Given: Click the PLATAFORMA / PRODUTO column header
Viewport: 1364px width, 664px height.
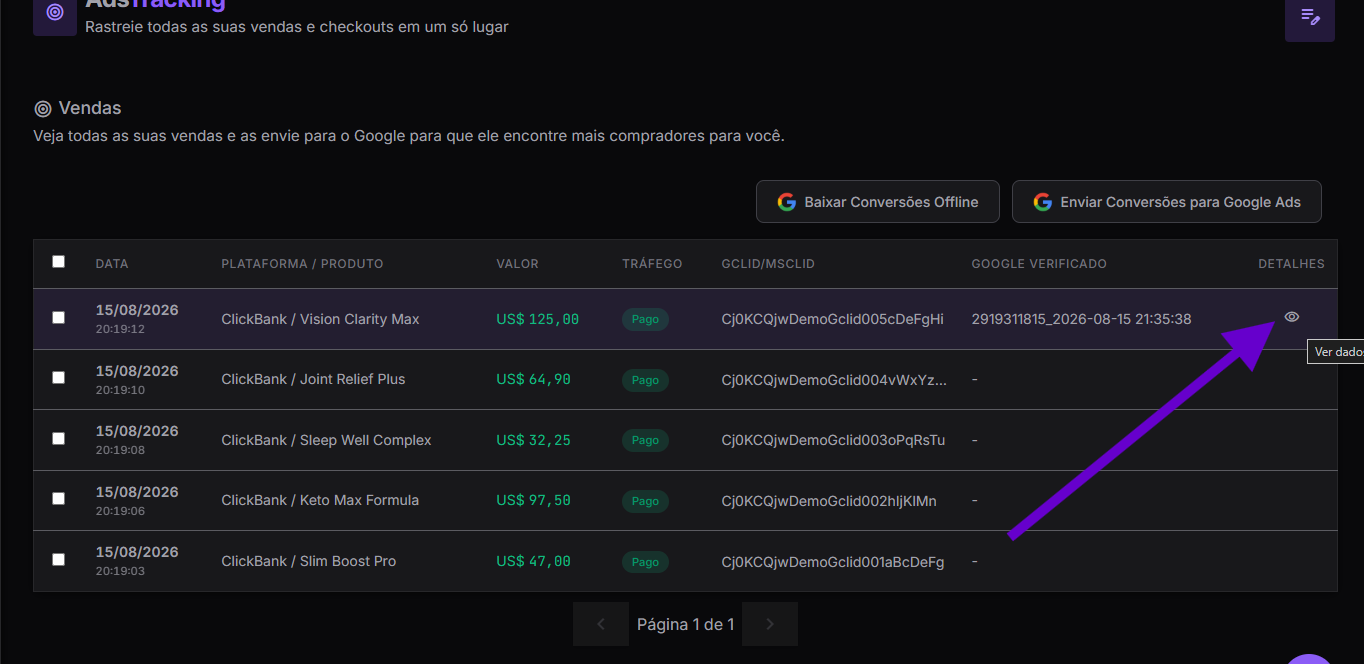Looking at the screenshot, I should pos(302,264).
